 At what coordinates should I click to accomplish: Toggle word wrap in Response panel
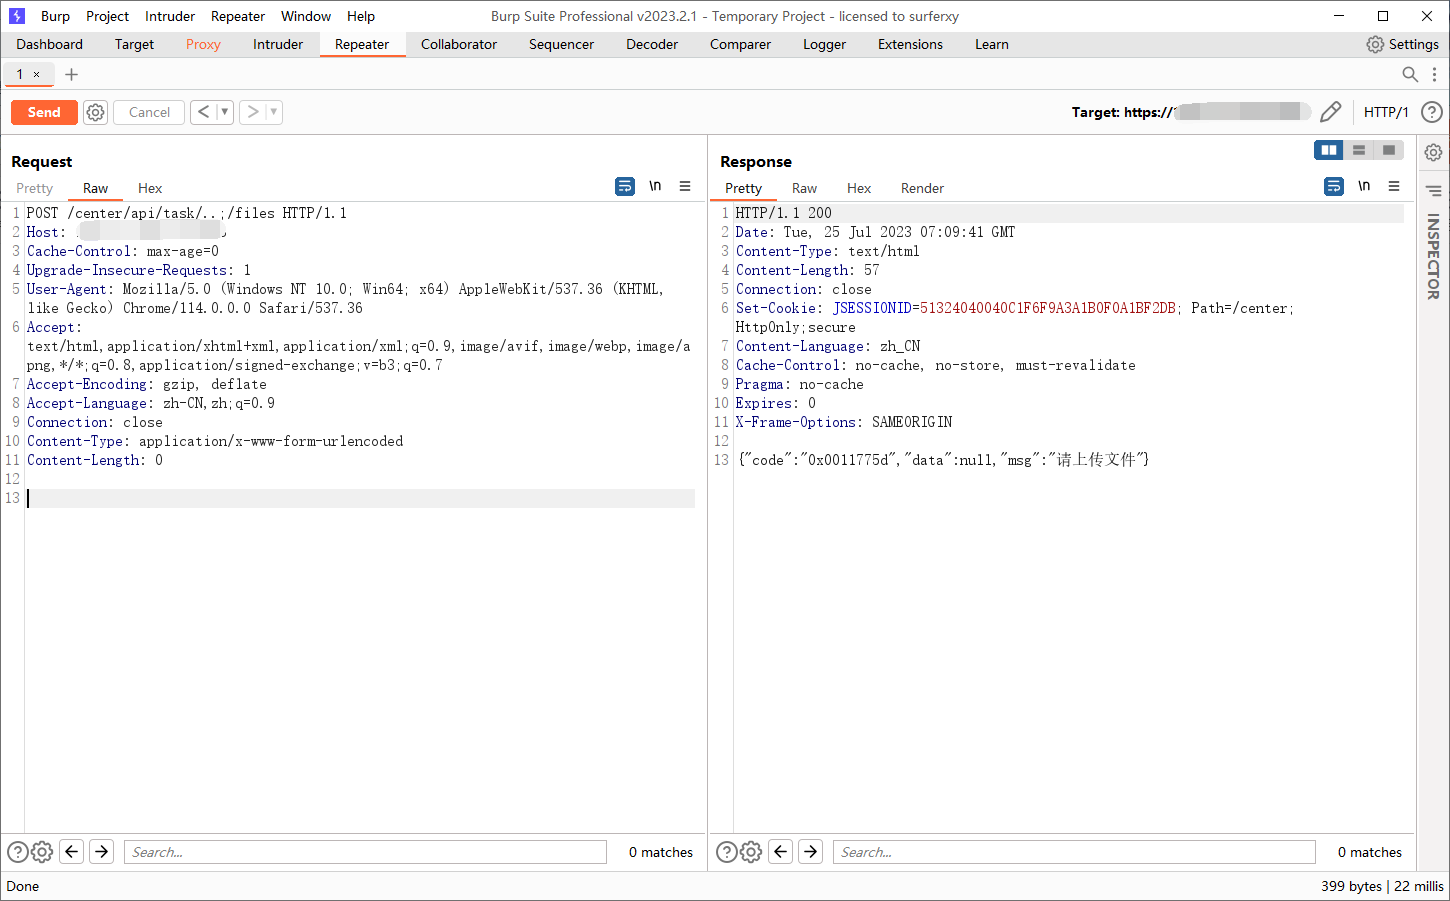1334,186
